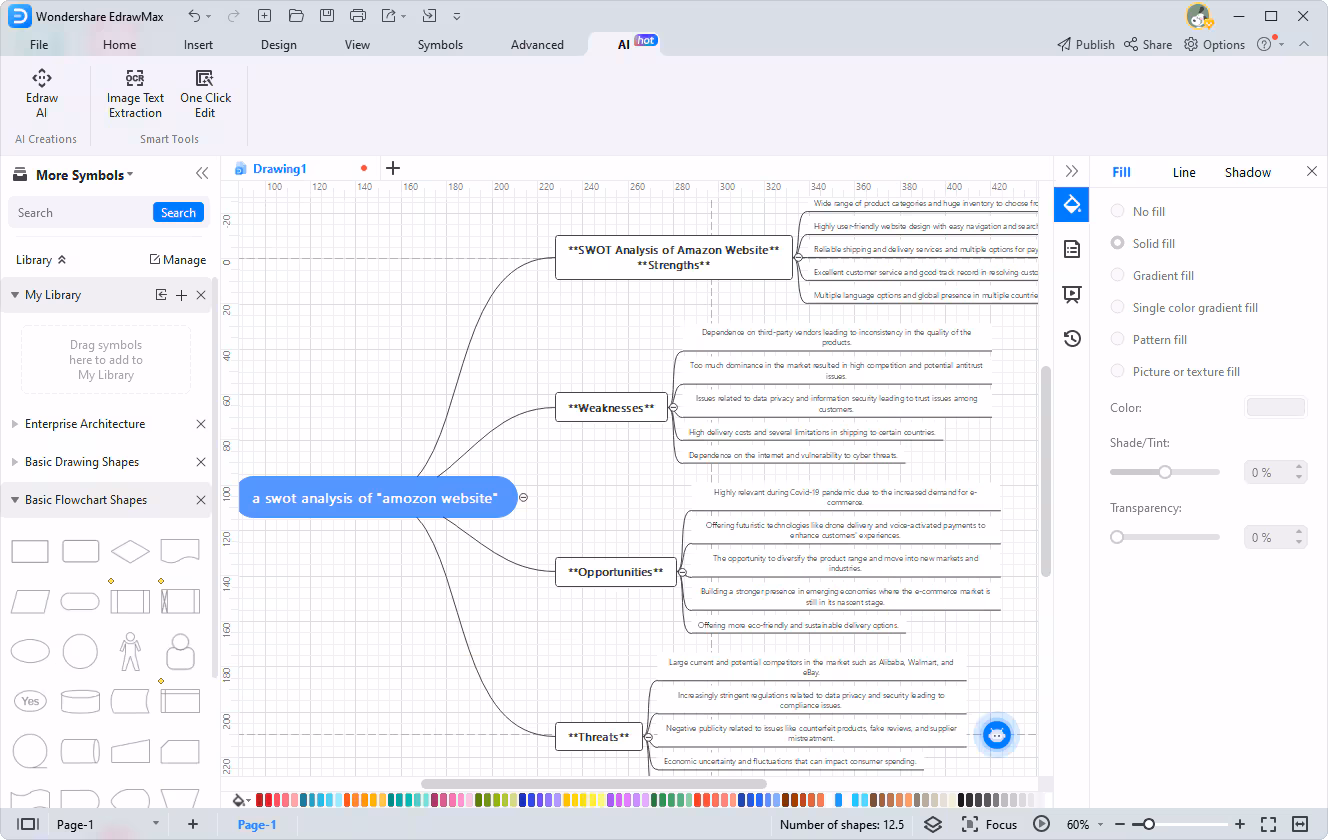Expand the Basic Drawing Shapes section
The width and height of the screenshot is (1328, 840).
15,462
